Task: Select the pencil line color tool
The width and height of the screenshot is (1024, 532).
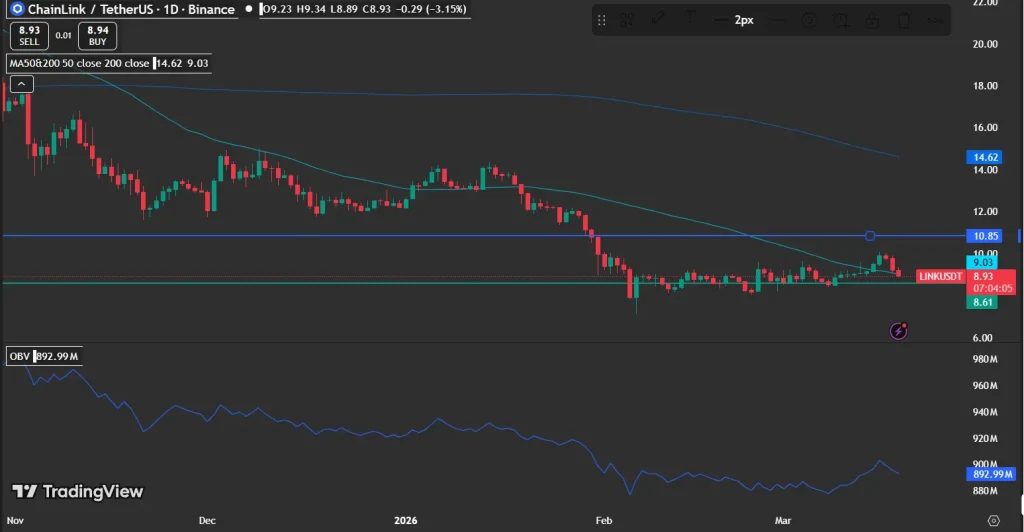Action: point(658,19)
